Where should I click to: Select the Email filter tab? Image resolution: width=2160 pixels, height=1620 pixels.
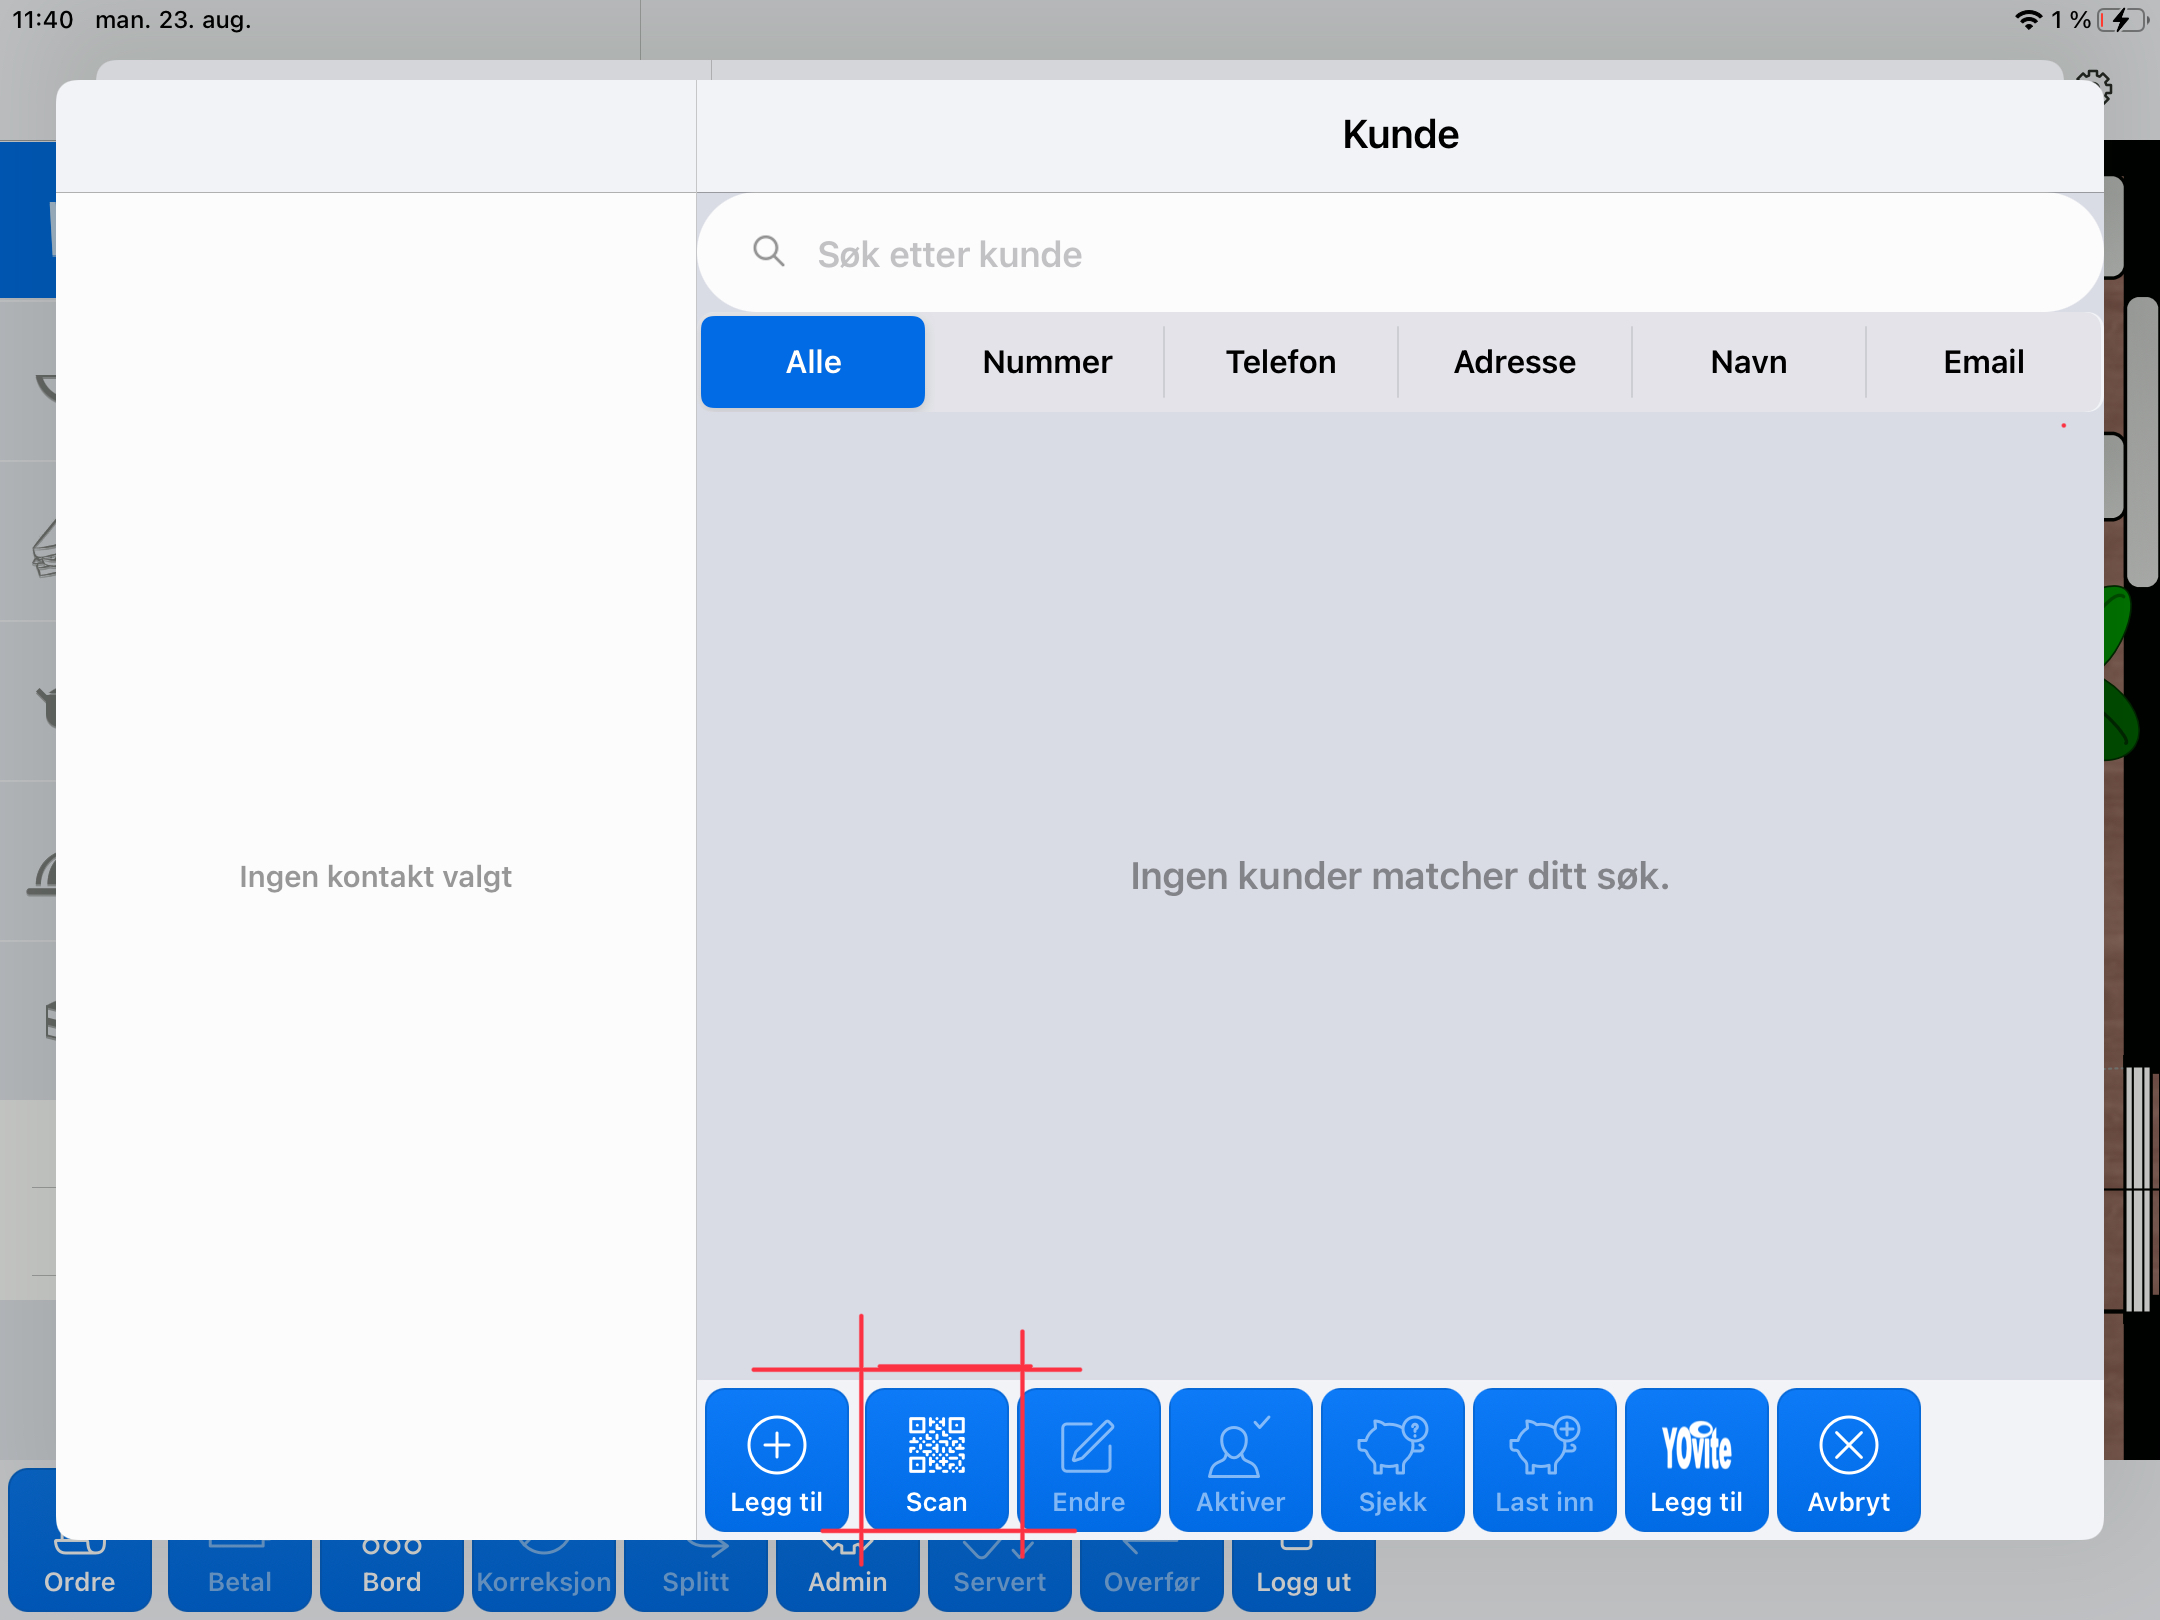pyautogui.click(x=1984, y=362)
